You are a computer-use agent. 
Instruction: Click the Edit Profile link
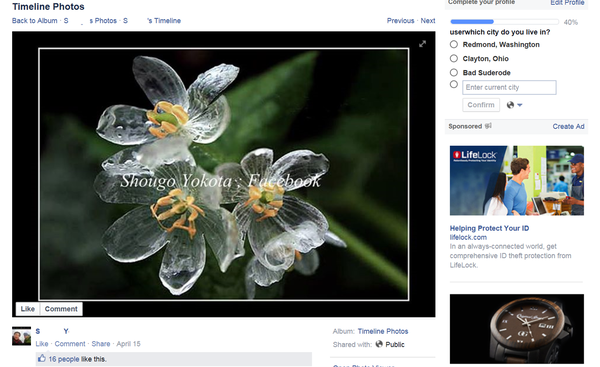pos(567,3)
